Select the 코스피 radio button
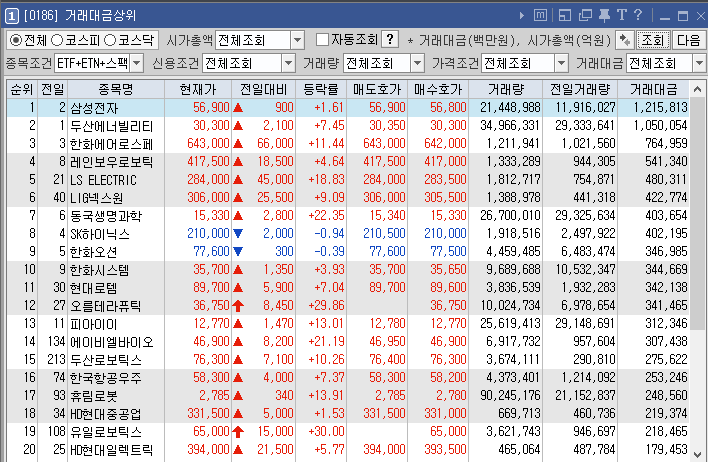Viewport: 708px width, 462px height. coord(56,40)
